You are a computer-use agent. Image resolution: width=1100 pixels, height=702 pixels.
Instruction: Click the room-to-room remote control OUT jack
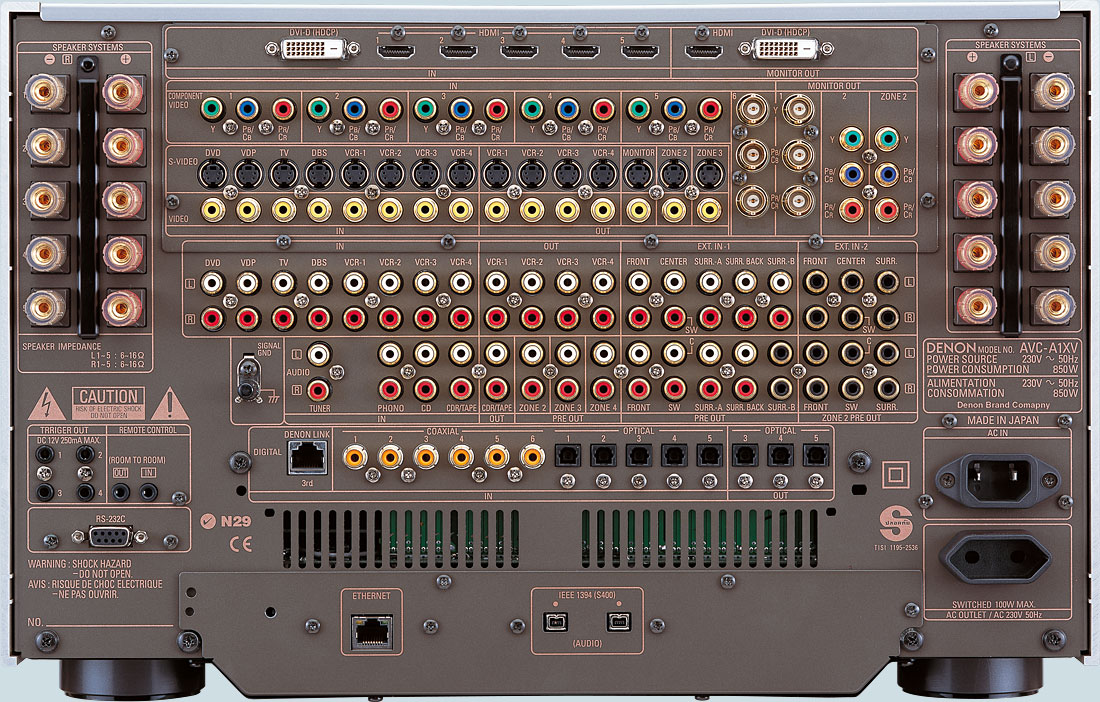tap(121, 492)
